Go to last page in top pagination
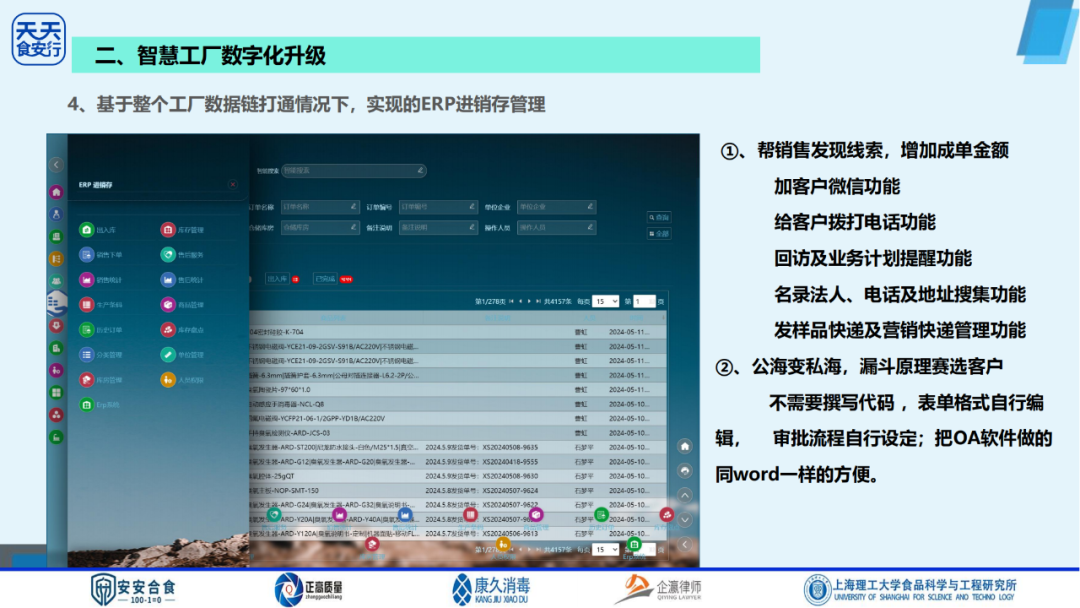 coord(538,302)
